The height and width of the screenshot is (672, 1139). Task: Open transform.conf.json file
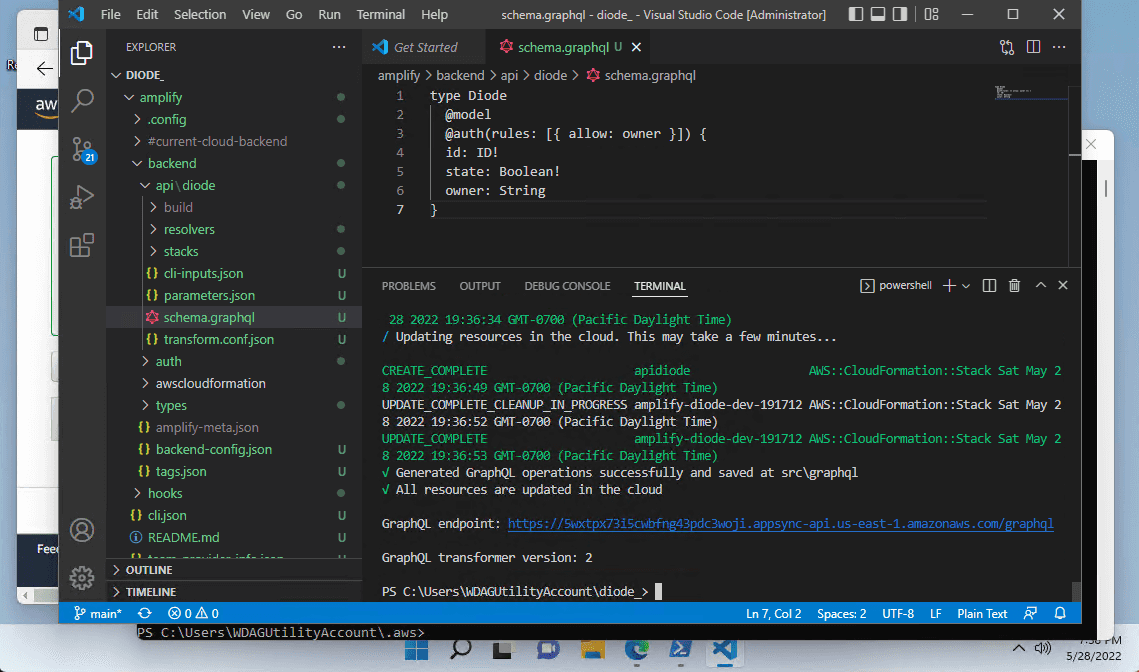point(234,339)
